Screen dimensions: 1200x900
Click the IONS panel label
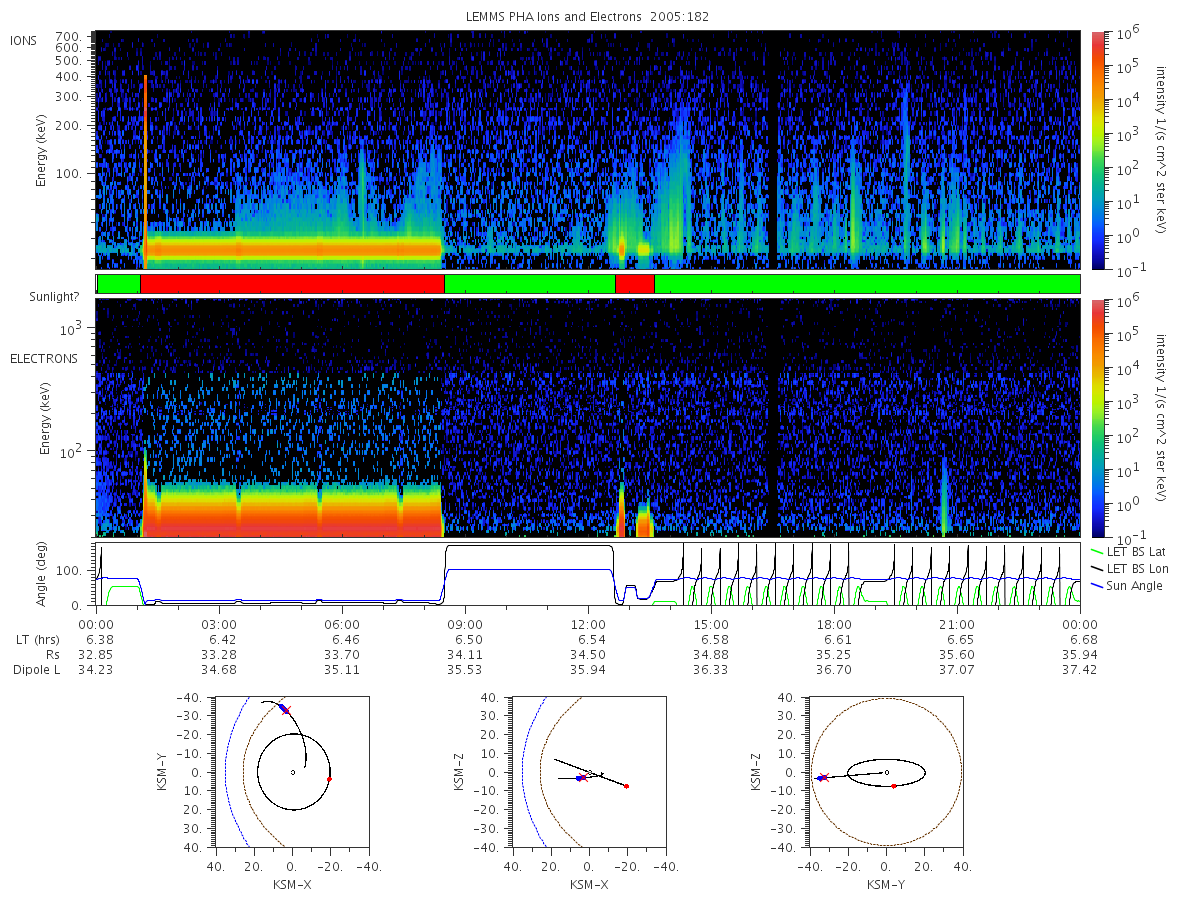tap(25, 40)
